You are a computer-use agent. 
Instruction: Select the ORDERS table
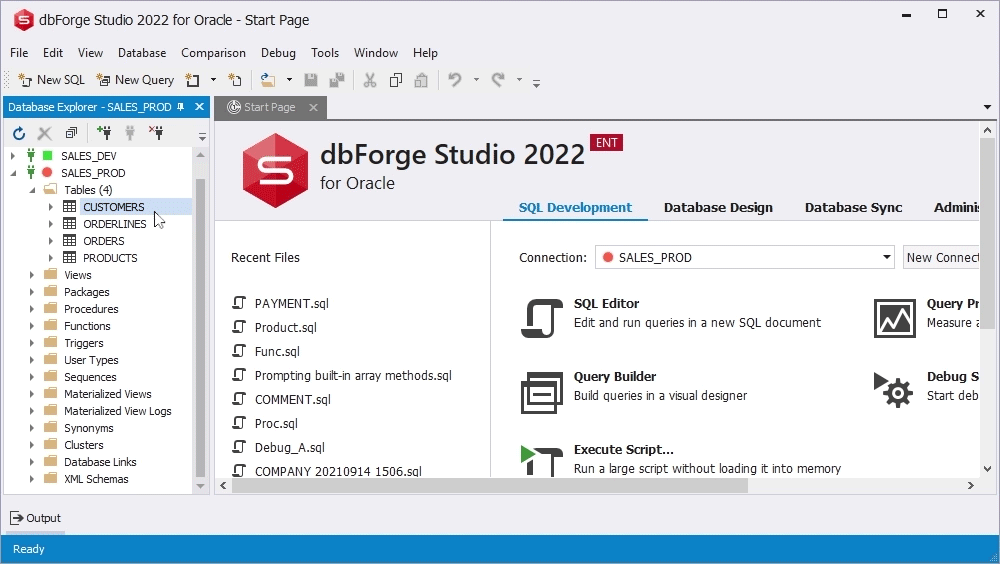coord(103,241)
